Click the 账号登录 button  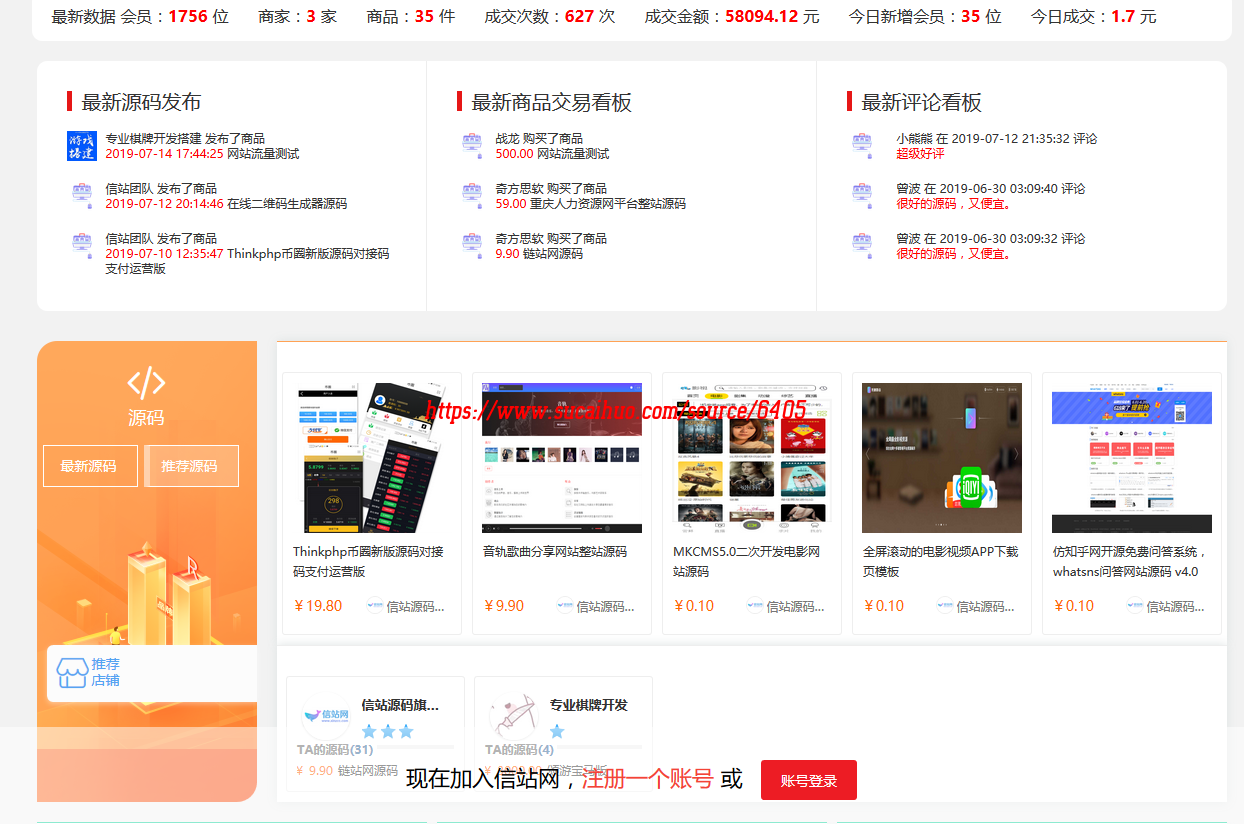click(x=809, y=780)
